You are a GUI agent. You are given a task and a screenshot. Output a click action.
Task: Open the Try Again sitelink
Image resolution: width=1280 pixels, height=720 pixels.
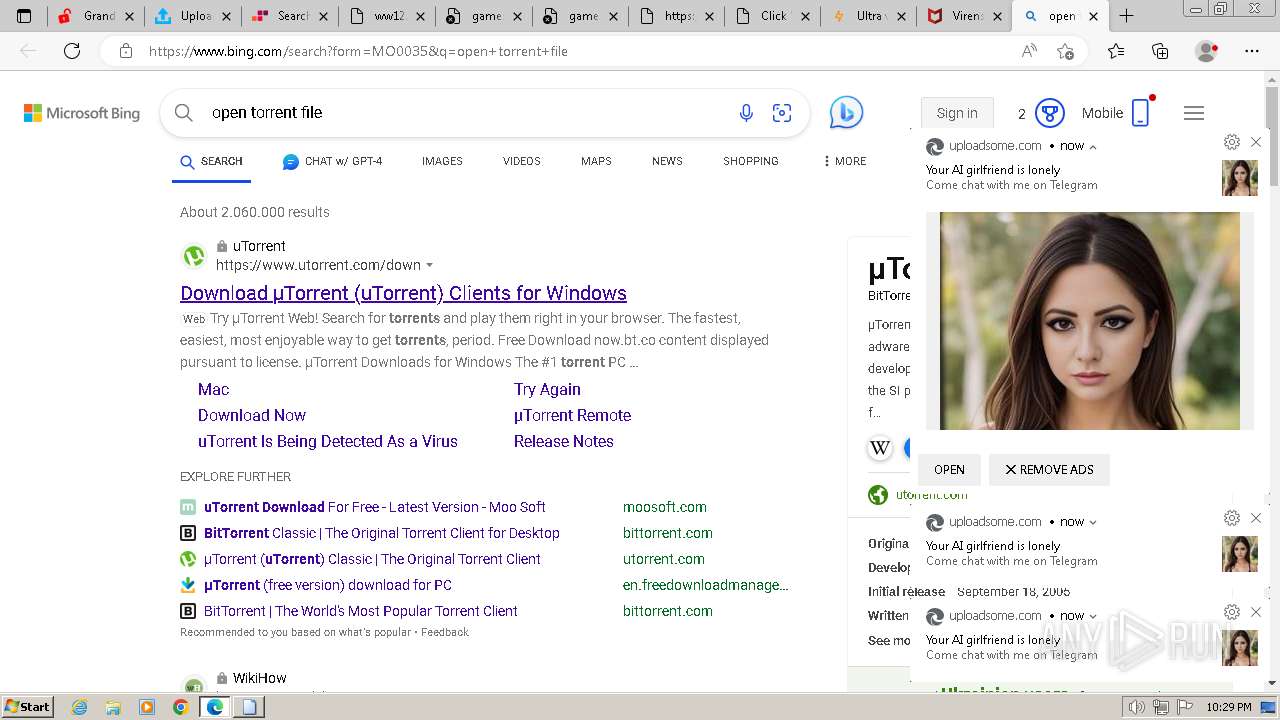[547, 389]
